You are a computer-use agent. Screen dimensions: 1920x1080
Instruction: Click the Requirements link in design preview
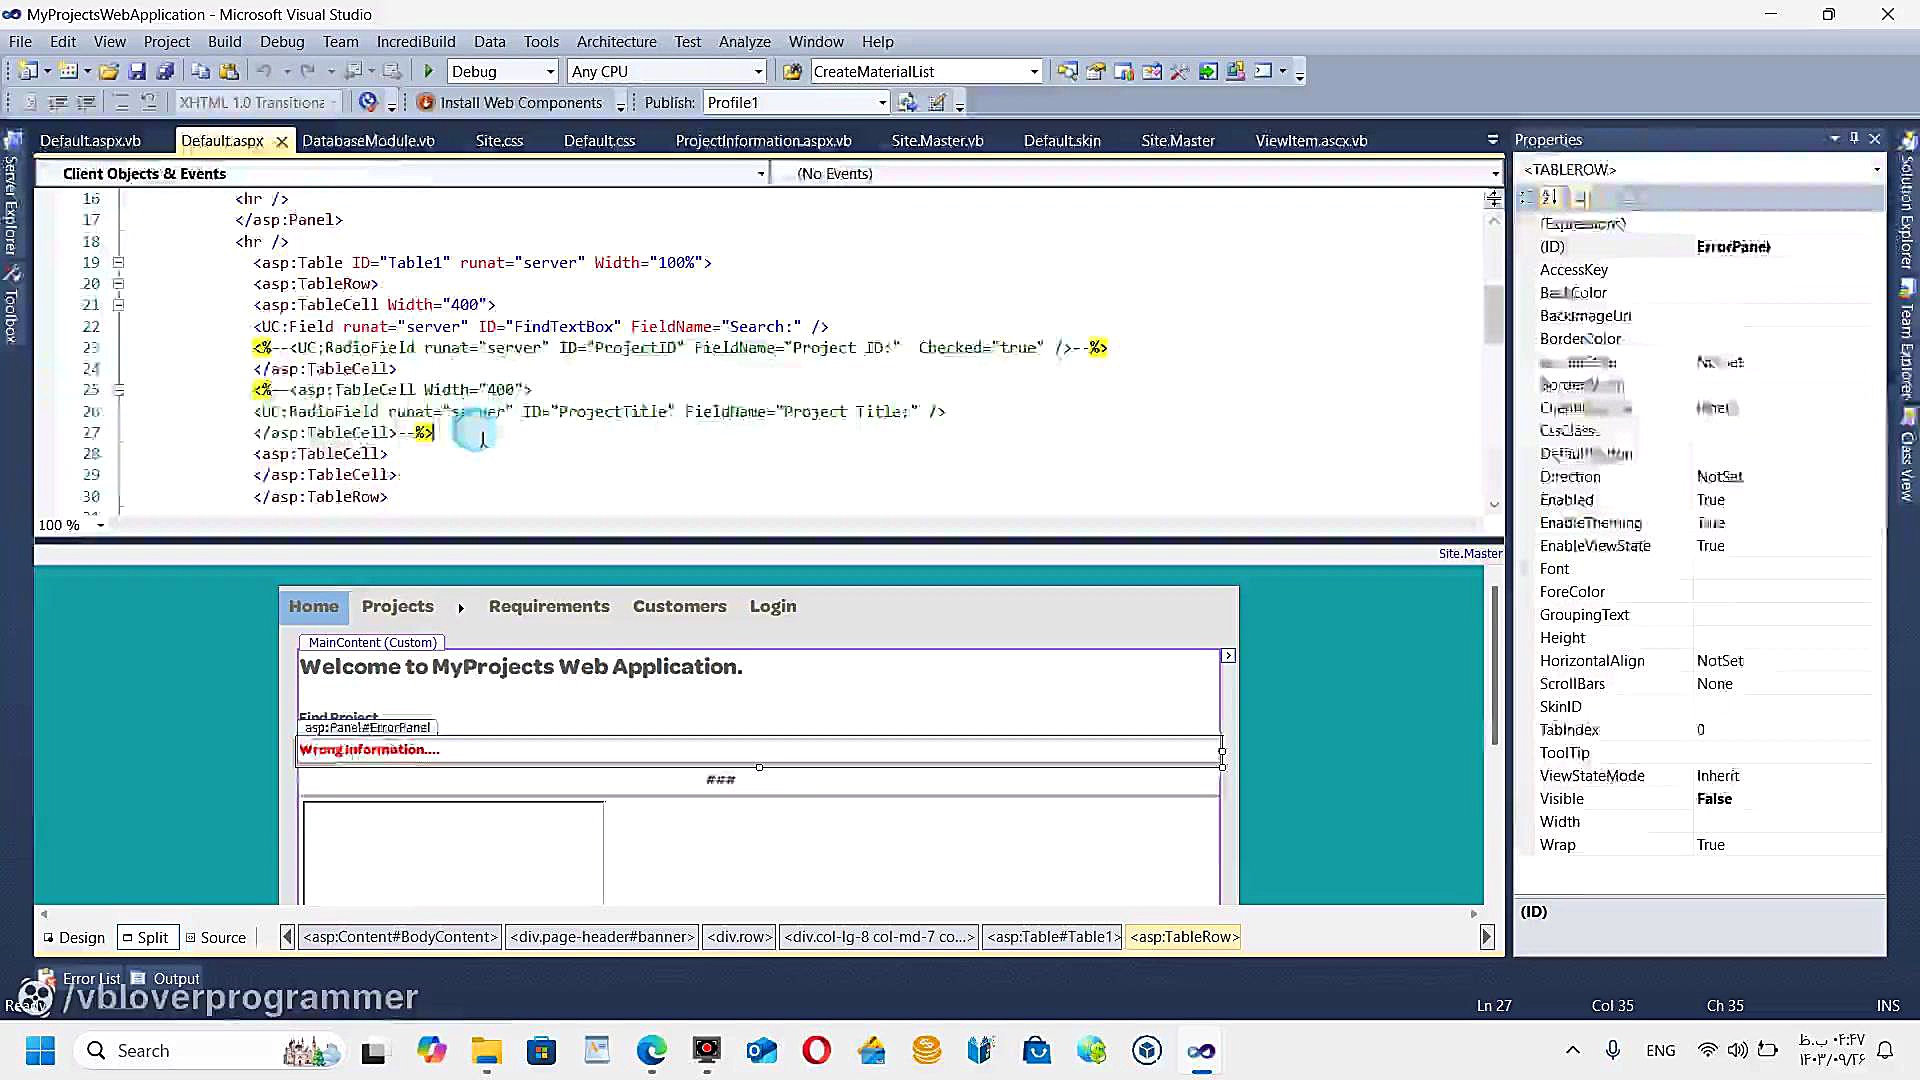(x=549, y=606)
